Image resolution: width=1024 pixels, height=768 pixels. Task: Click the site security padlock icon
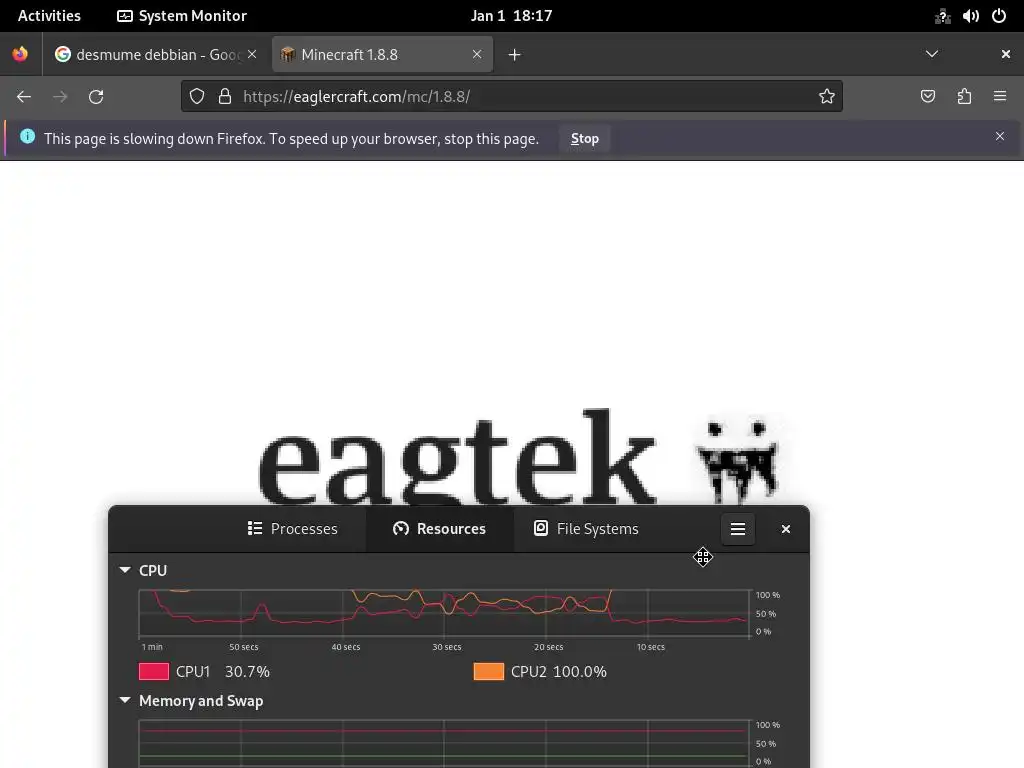point(225,97)
